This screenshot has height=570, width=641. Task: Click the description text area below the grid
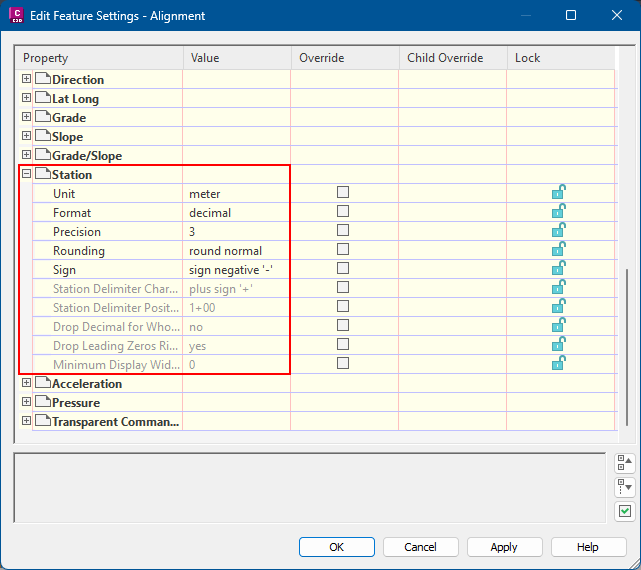(x=309, y=487)
